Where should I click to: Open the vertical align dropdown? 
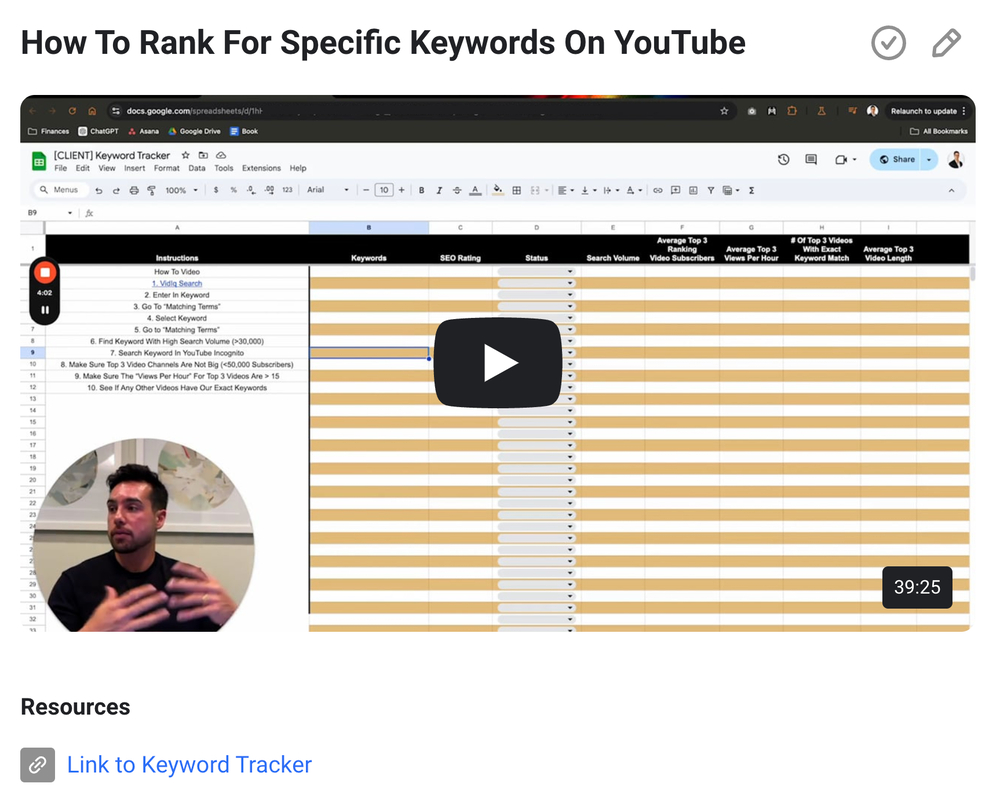coord(589,190)
